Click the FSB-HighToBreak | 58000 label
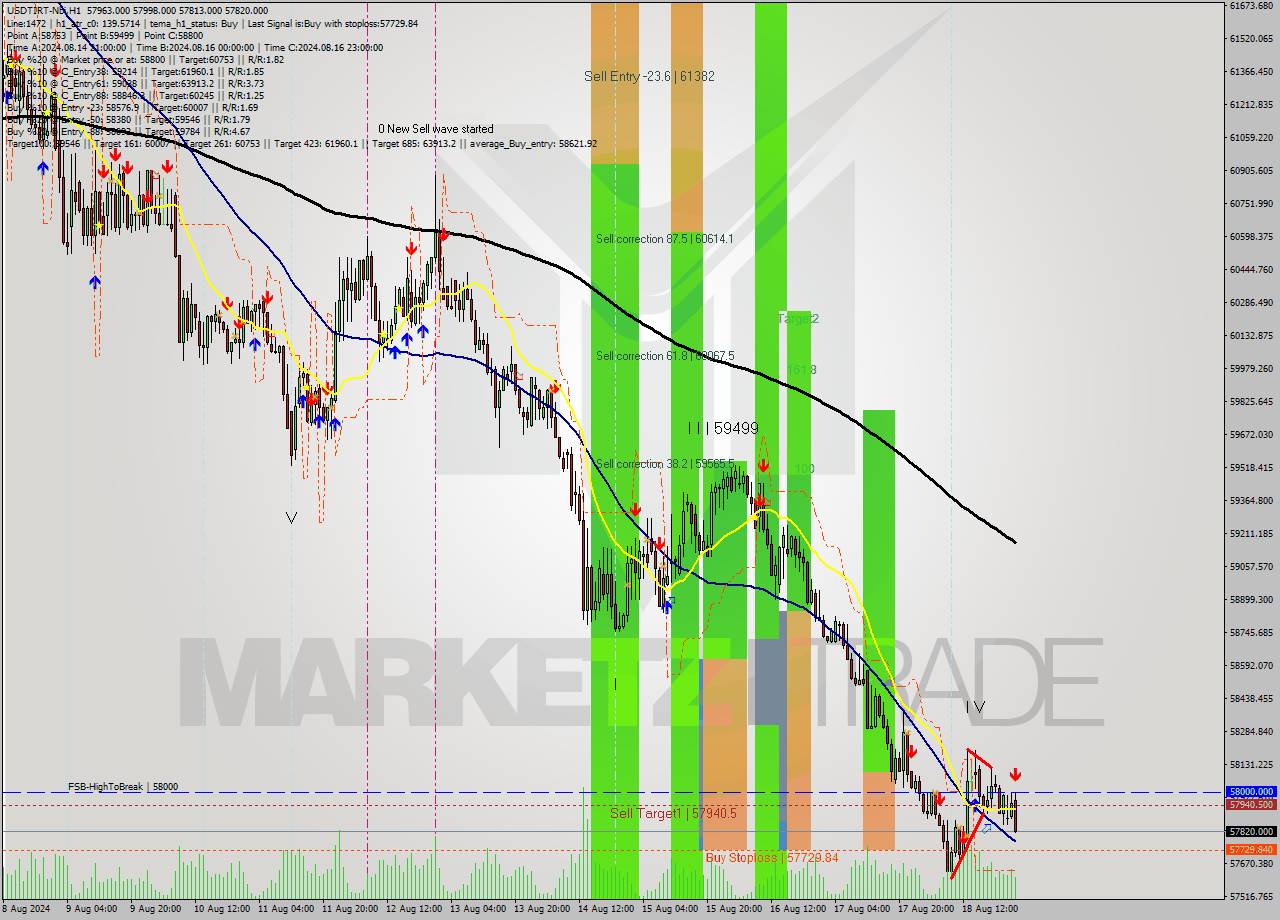This screenshot has height=920, width=1280. tap(123, 787)
